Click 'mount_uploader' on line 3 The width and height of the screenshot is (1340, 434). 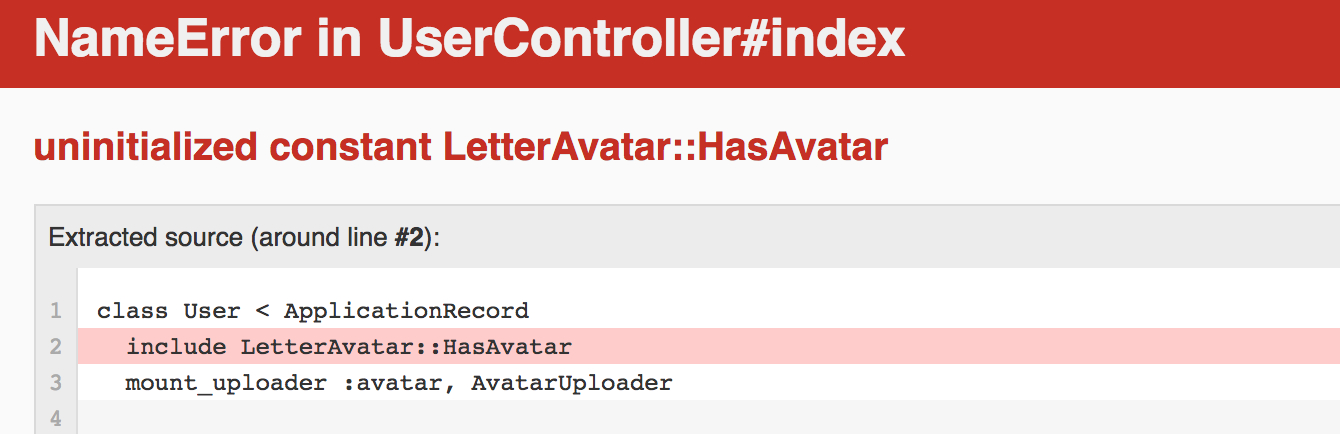point(226,383)
